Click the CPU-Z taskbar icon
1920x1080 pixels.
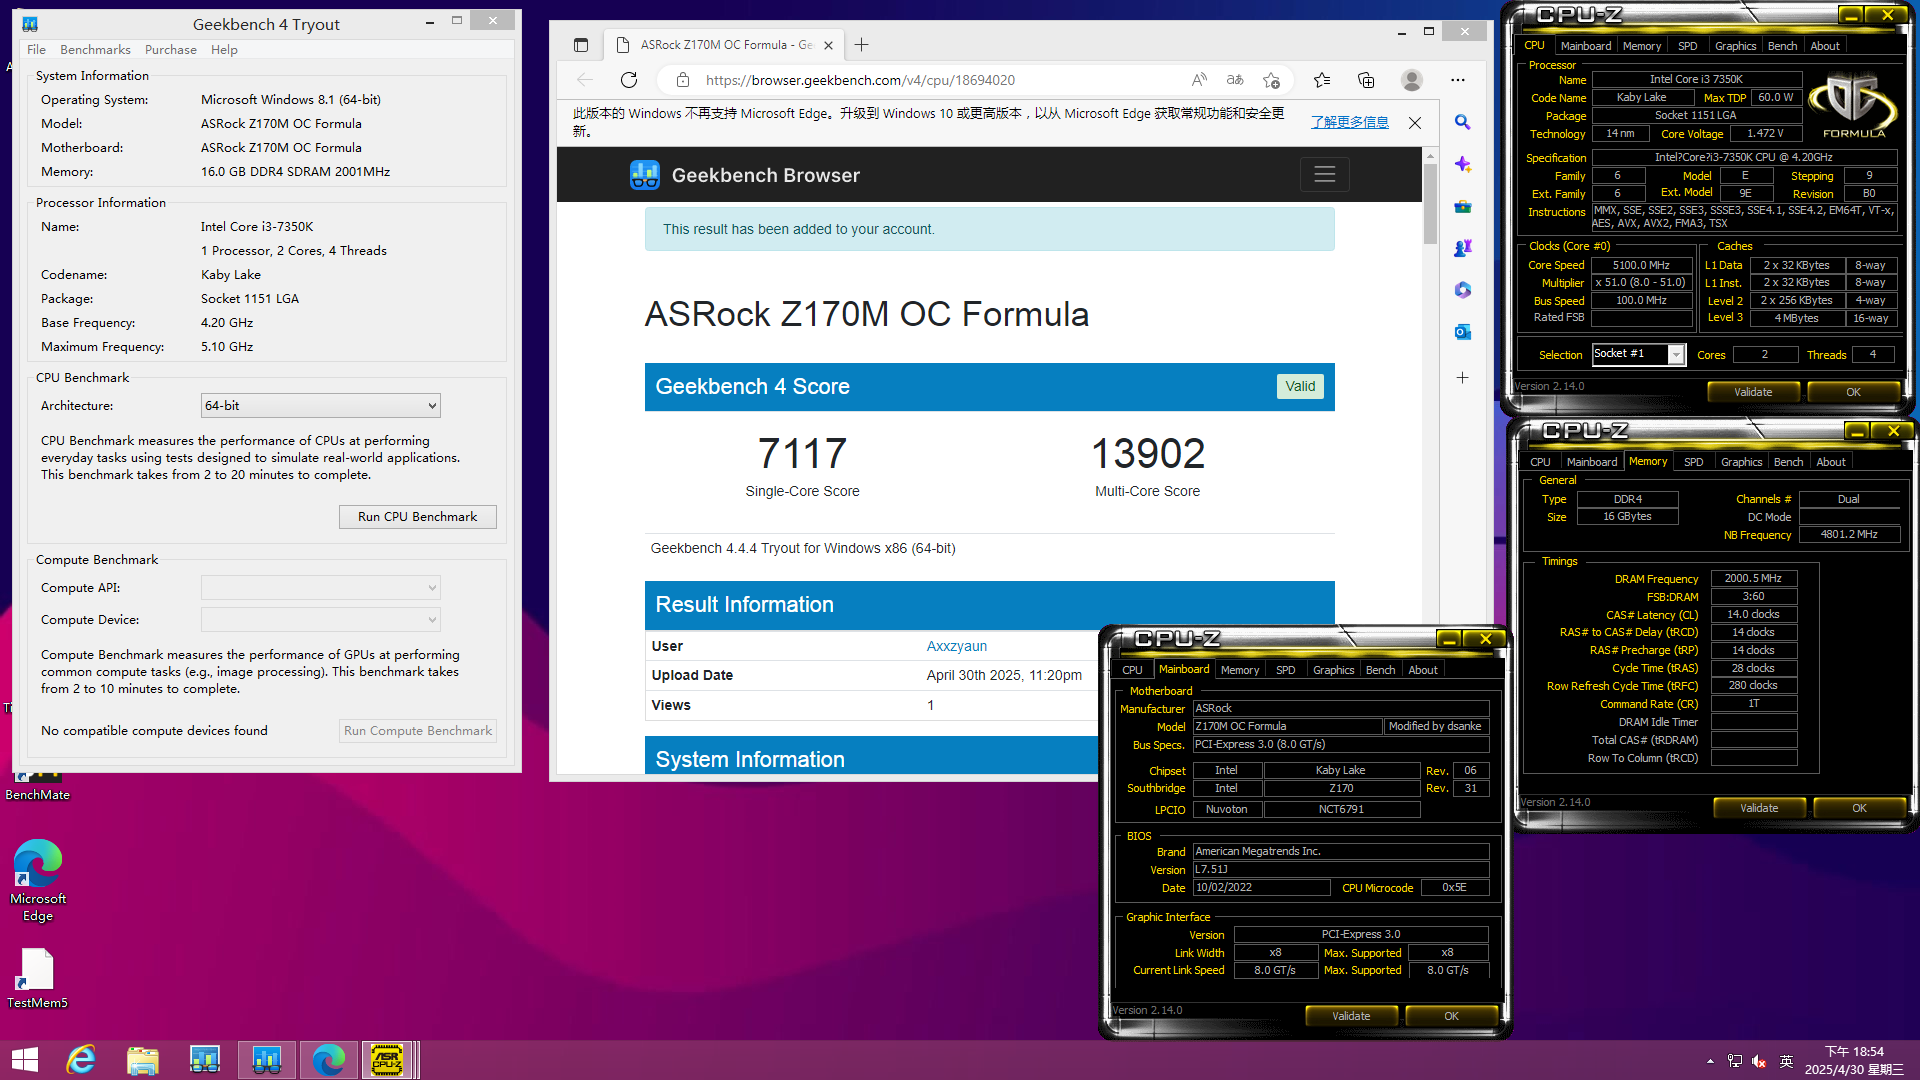tap(387, 1060)
